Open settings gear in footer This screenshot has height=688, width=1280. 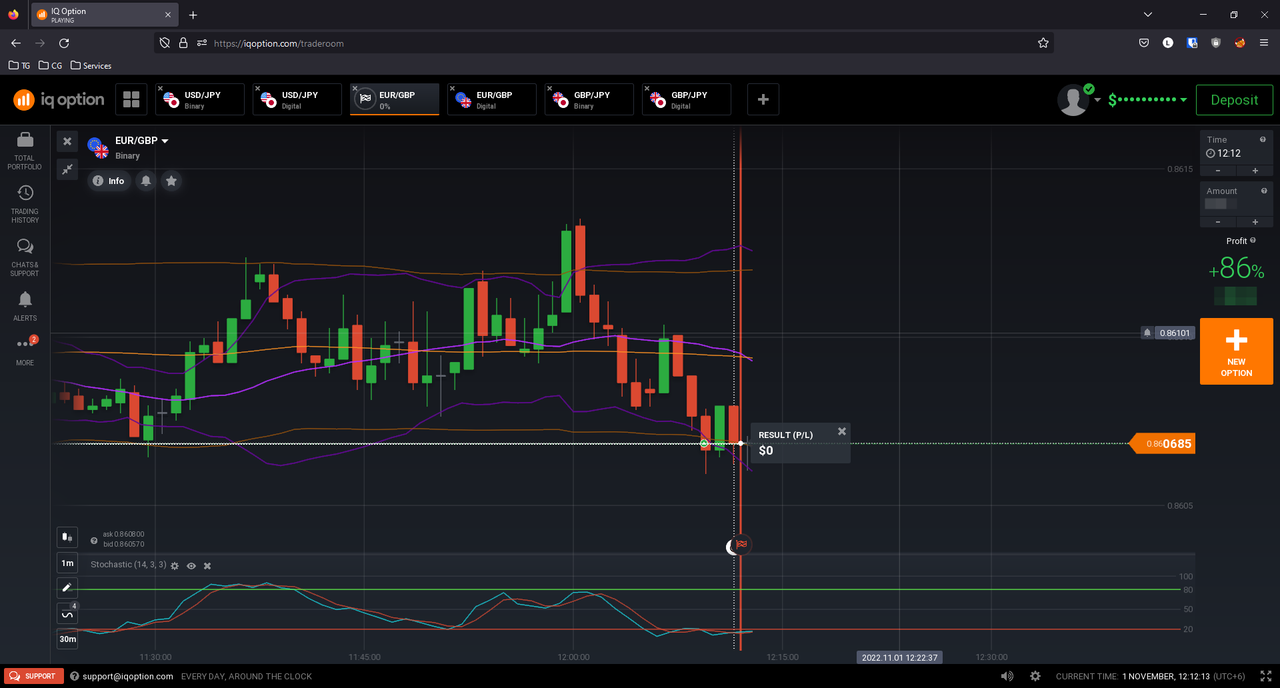pyautogui.click(x=1035, y=677)
